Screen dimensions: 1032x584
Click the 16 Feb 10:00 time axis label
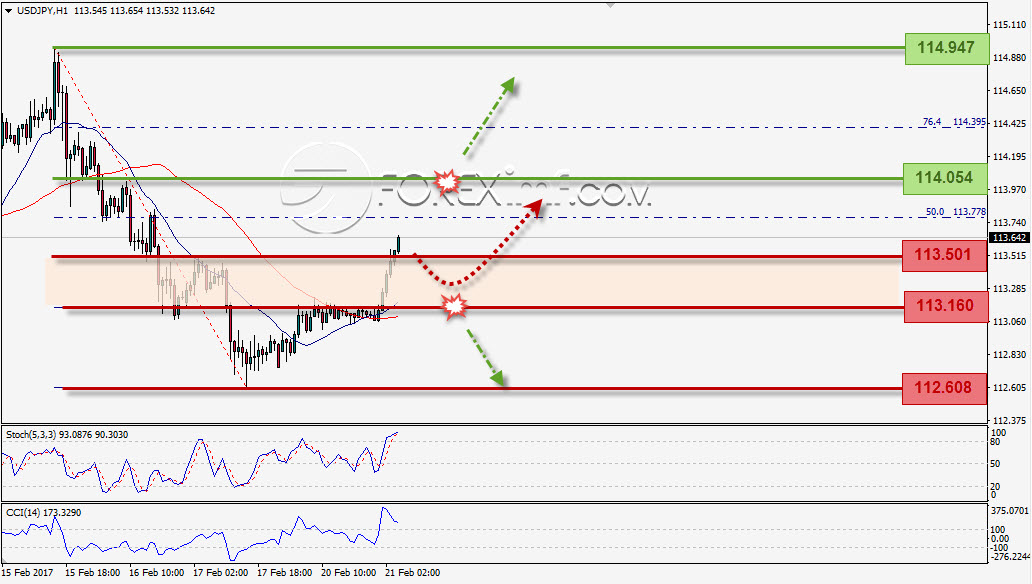pos(157,573)
